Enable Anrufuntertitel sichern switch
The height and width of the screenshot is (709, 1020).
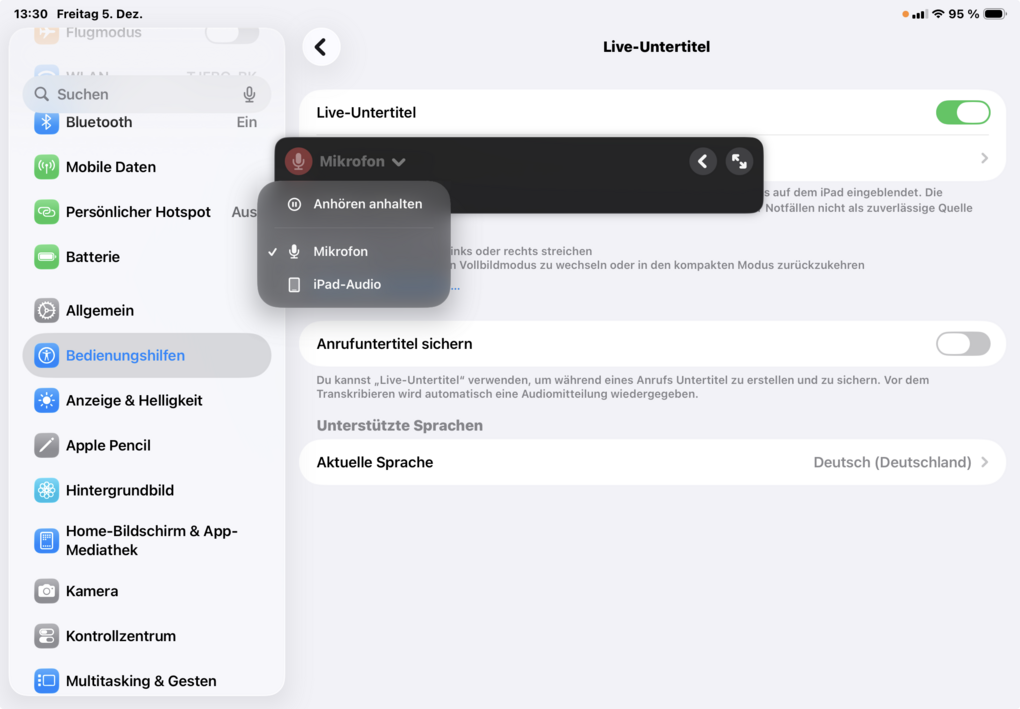[x=962, y=344]
